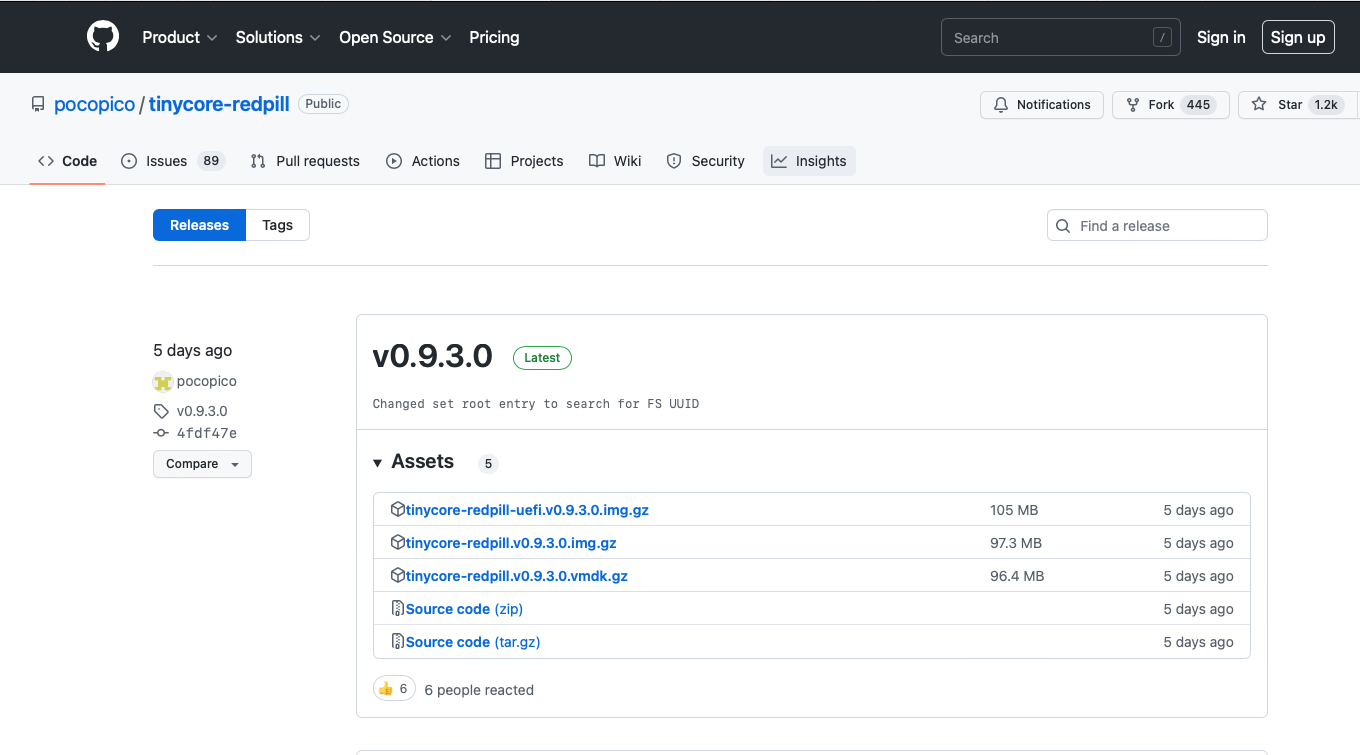Viewport: 1360px width, 755px height.
Task: Click the thumbs up reaction icon
Action: [386, 689]
